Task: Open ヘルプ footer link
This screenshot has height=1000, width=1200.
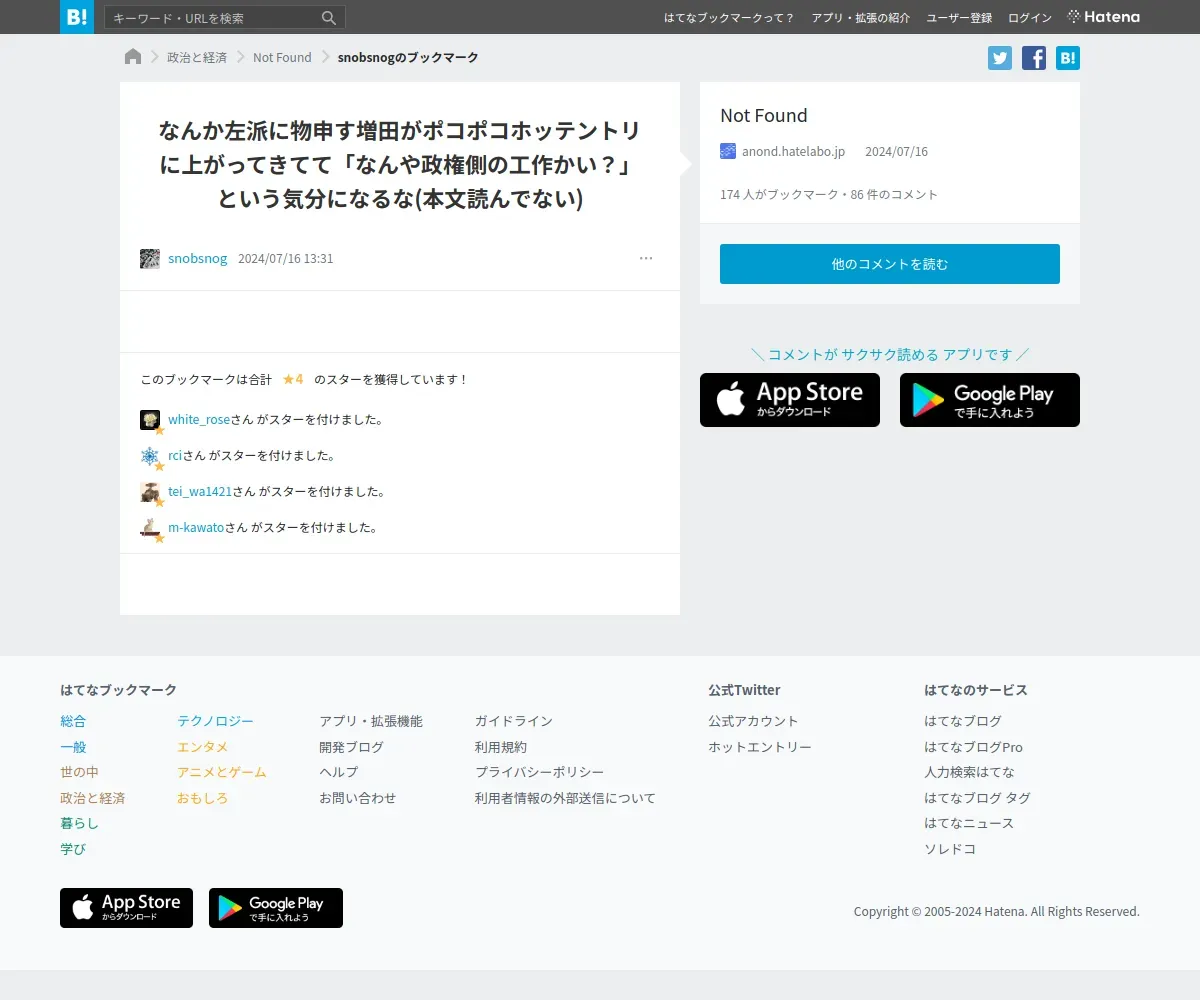Action: [x=338, y=772]
